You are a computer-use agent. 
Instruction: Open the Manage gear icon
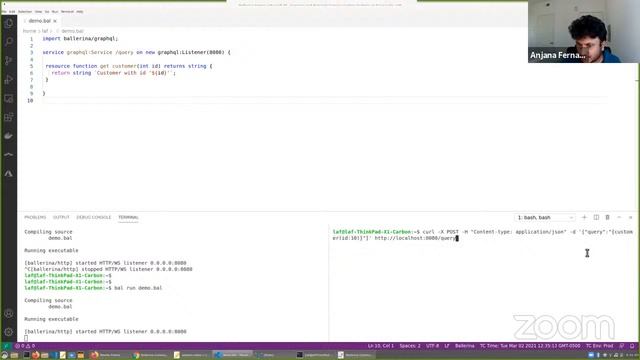coord(9,332)
